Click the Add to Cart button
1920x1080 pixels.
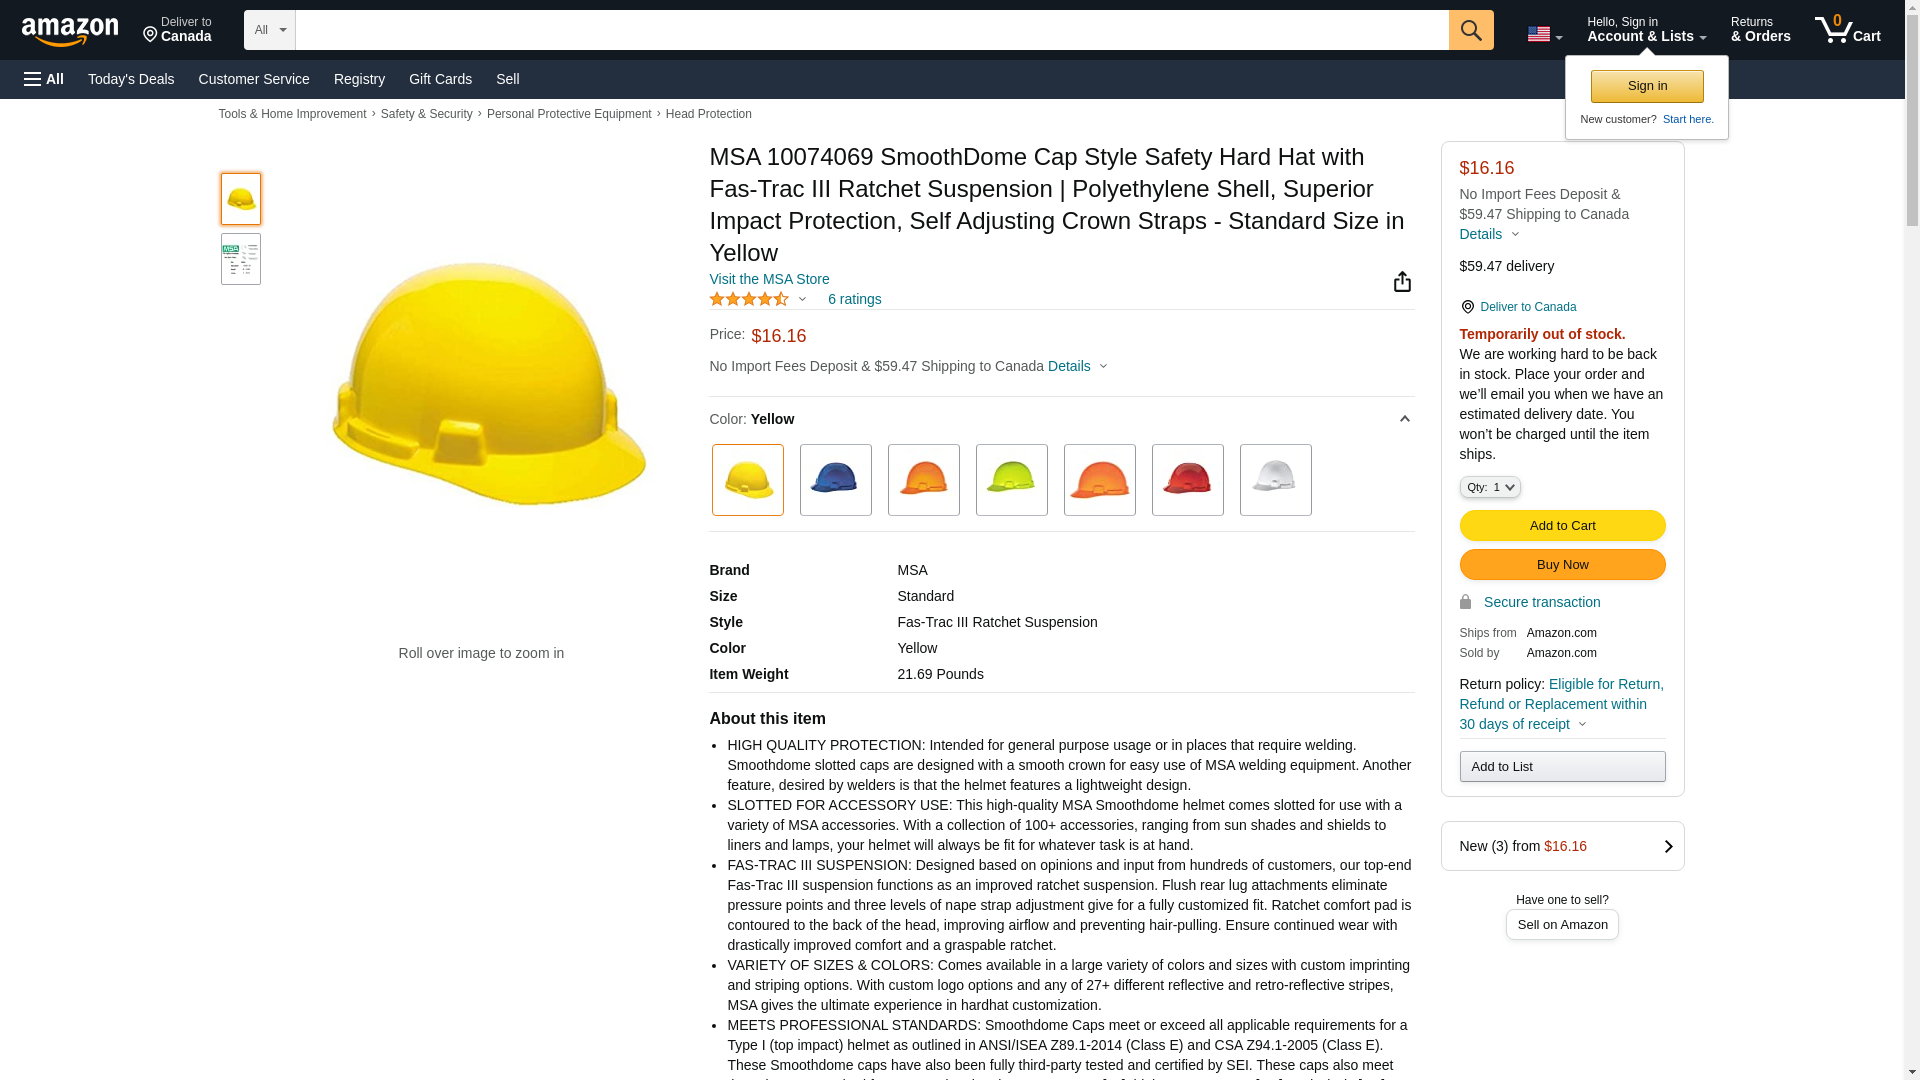tap(1561, 525)
